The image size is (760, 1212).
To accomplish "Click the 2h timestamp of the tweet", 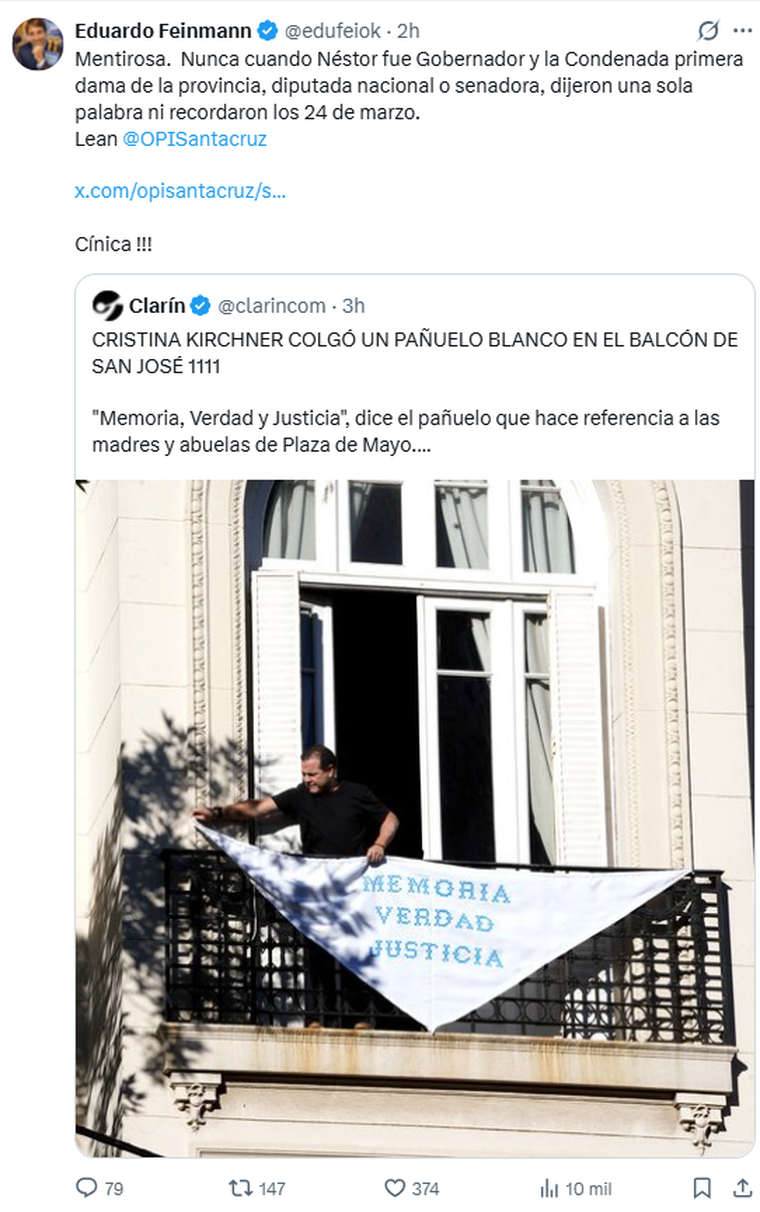I will (409, 31).
